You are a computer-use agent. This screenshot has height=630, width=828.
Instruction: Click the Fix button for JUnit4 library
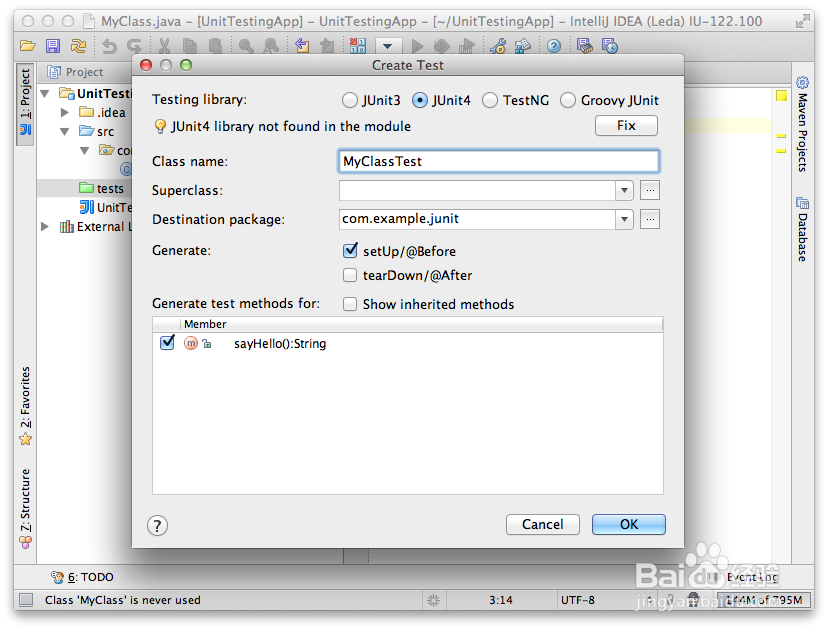626,126
